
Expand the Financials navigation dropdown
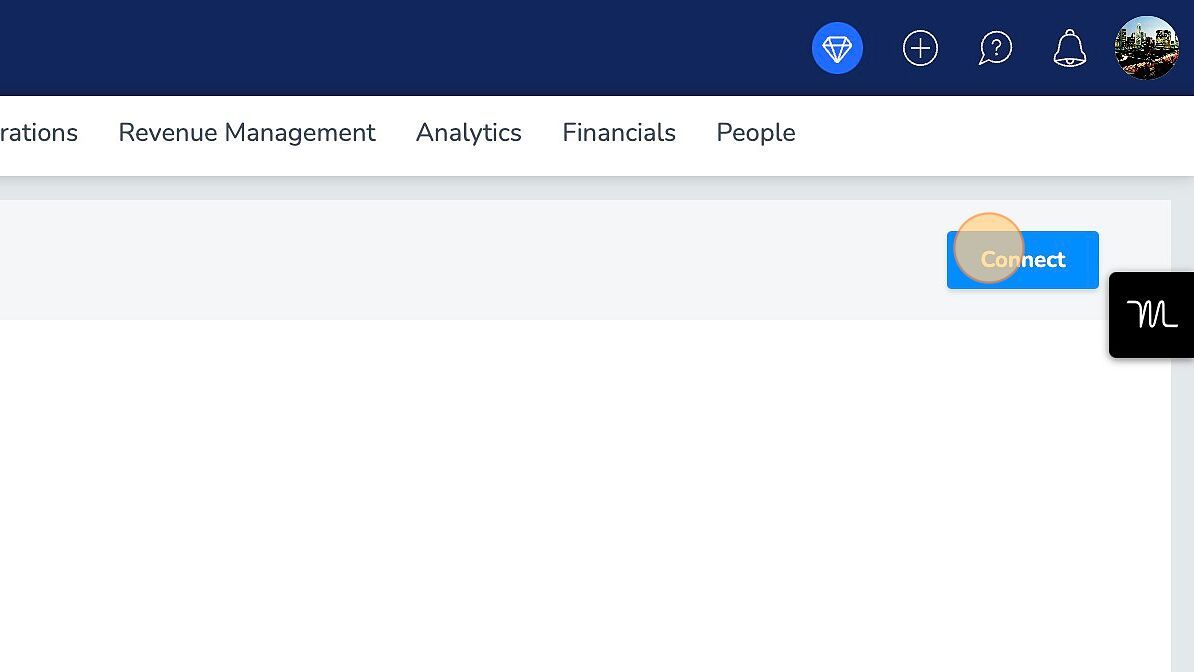click(x=619, y=133)
